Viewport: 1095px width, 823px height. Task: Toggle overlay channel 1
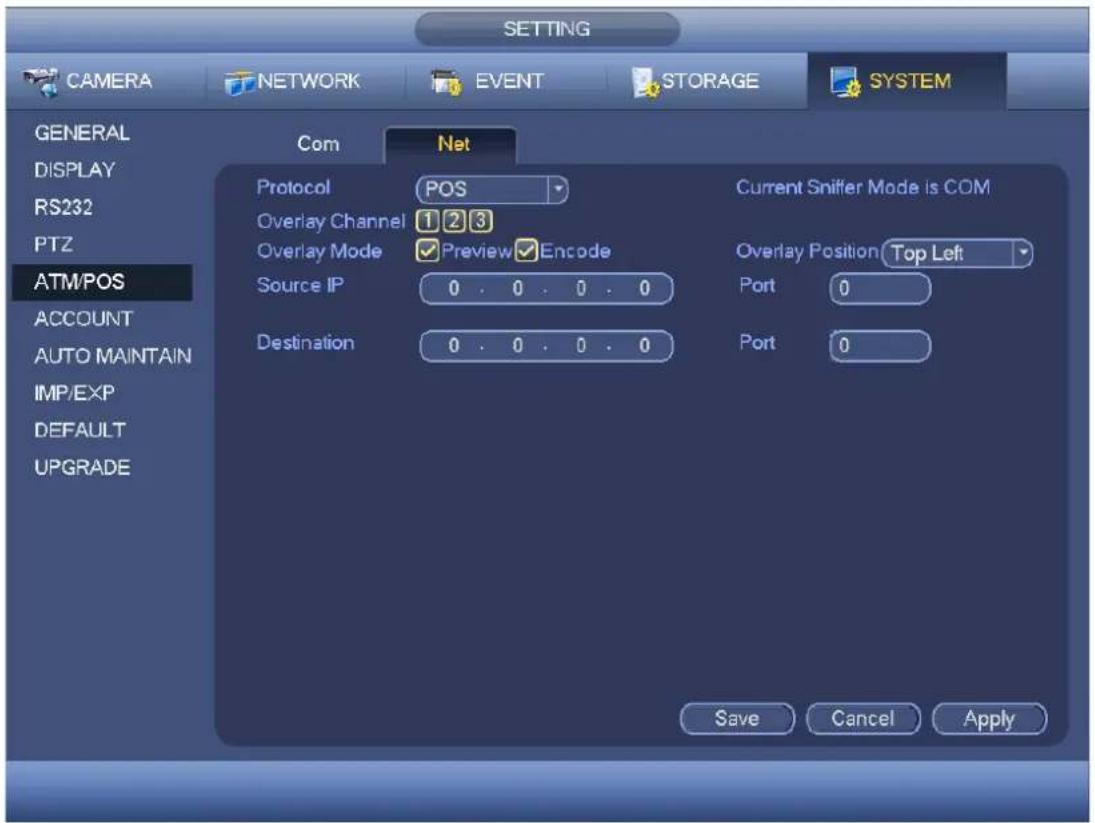(427, 221)
